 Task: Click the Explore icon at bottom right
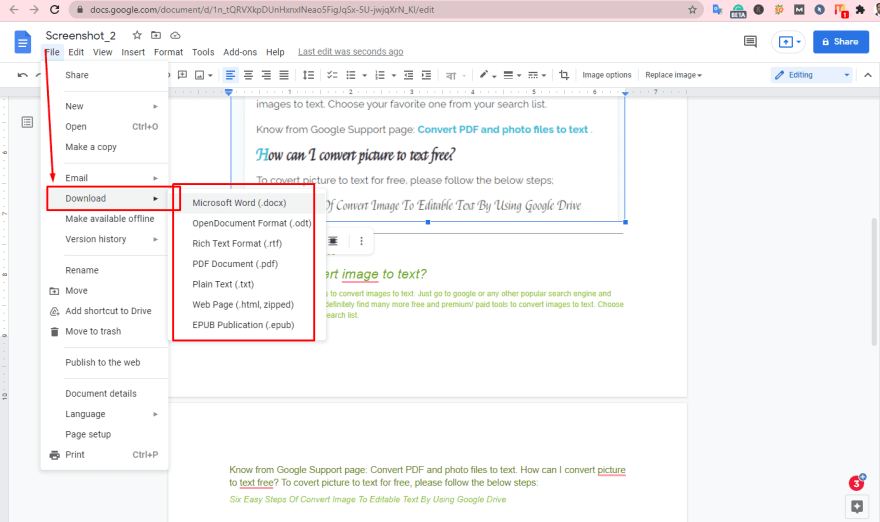[x=857, y=507]
